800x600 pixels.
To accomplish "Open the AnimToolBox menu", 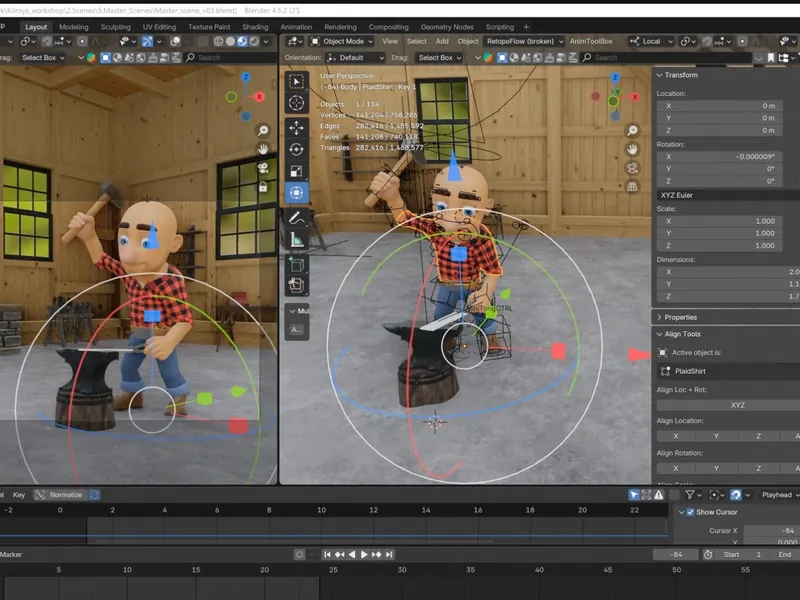I will coord(591,41).
